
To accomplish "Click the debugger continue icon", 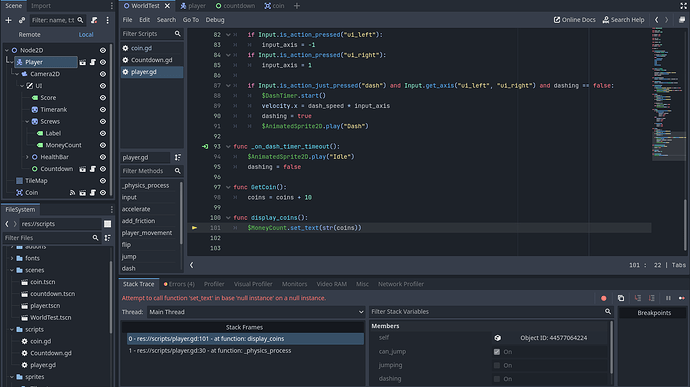I will tap(682, 298).
